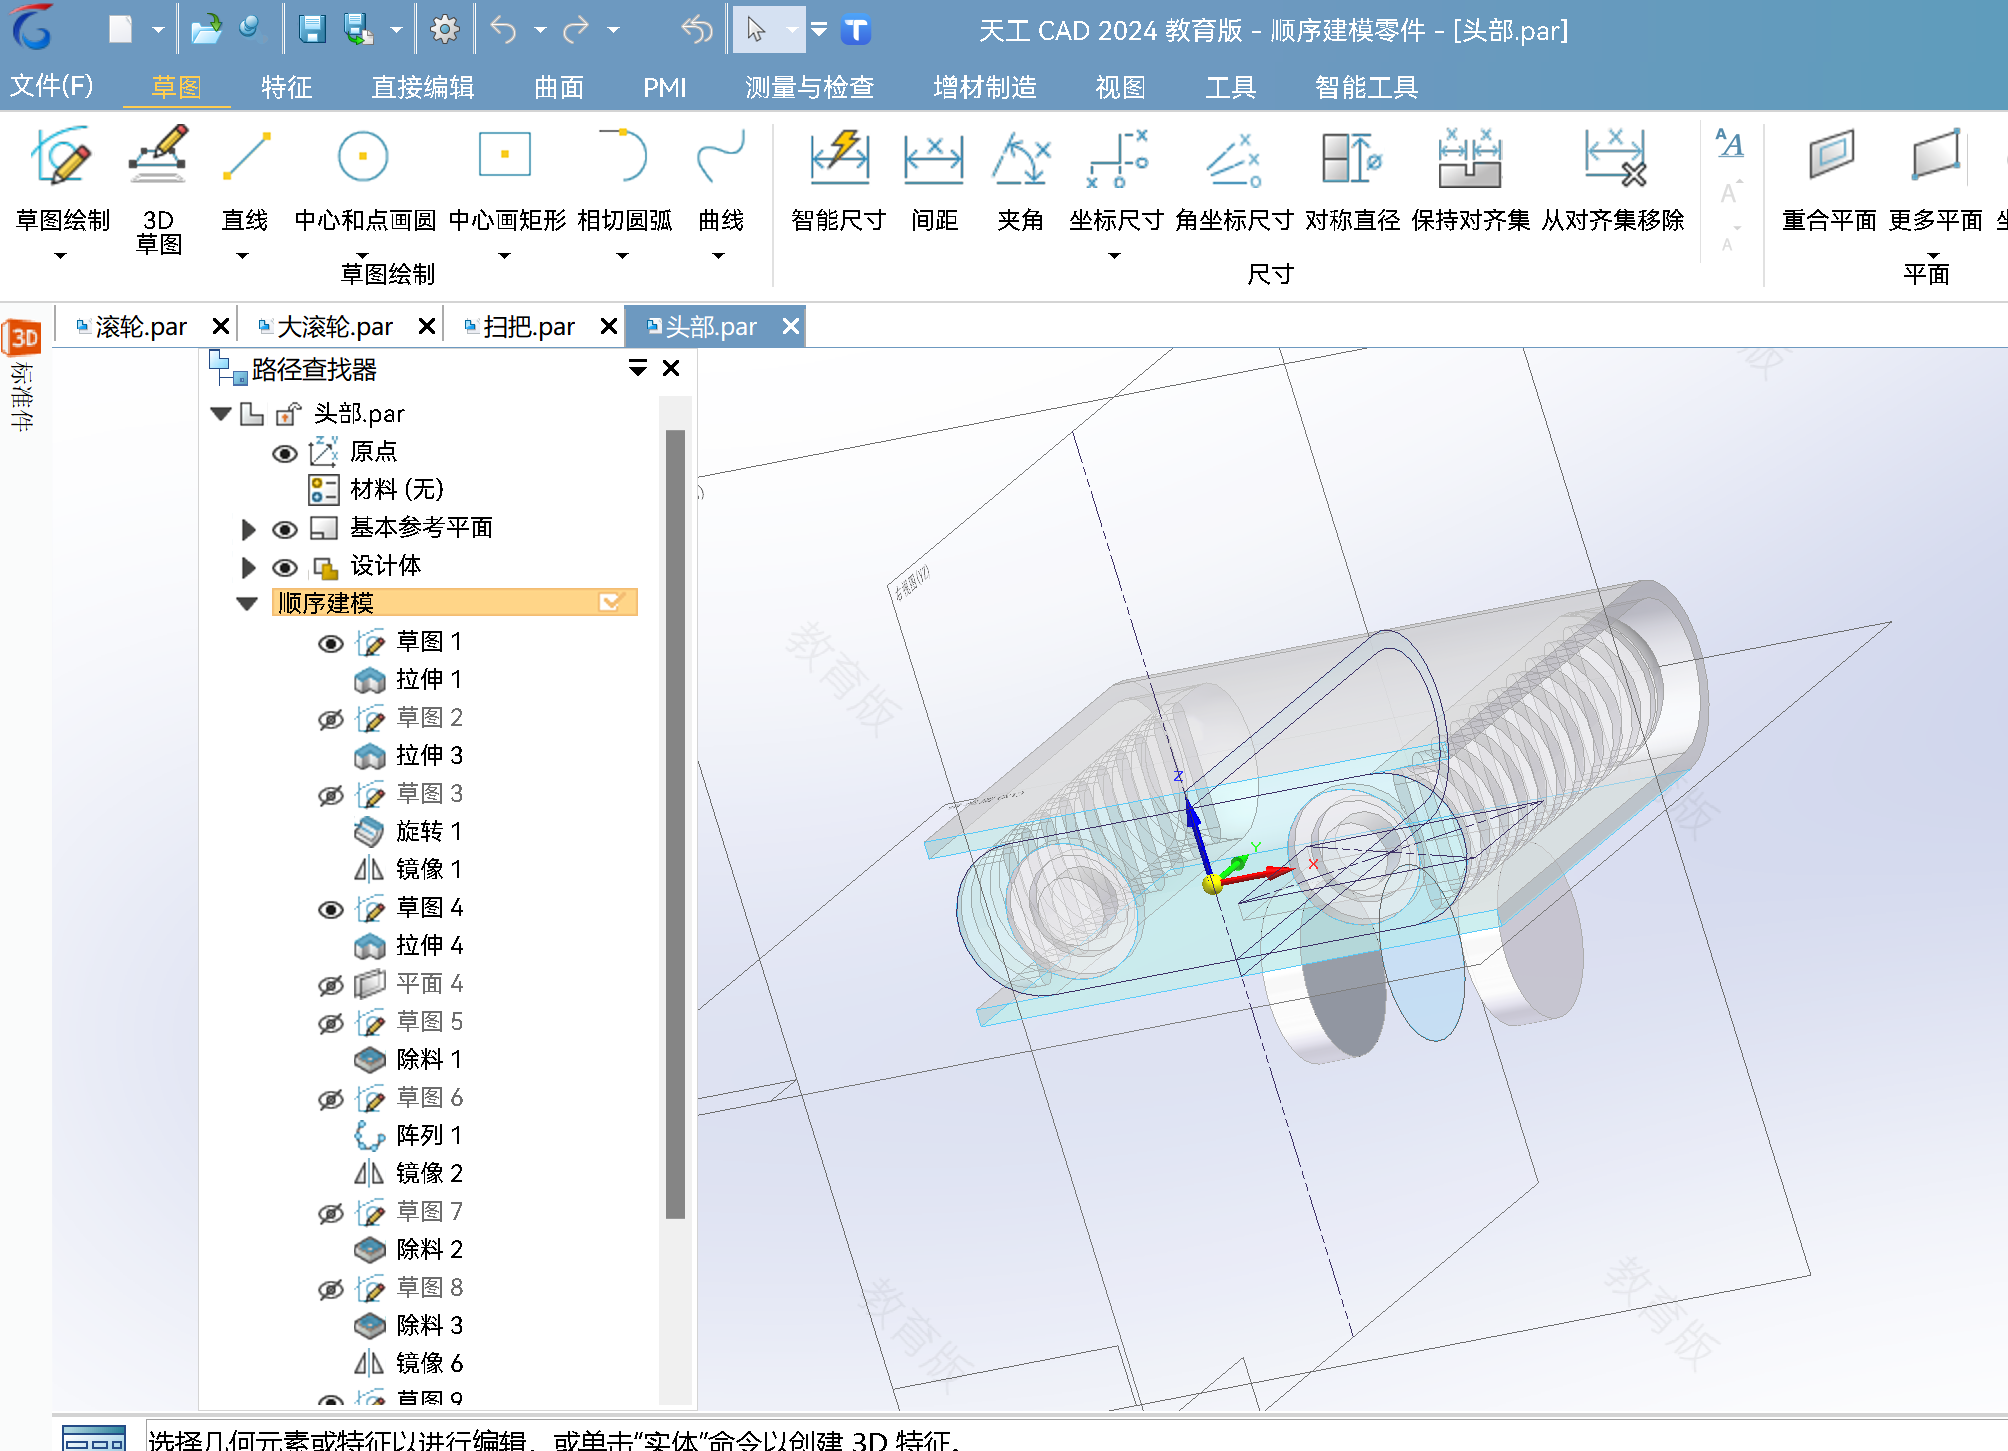Viewport: 2008px width, 1451px height.
Task: Expand the 设计体 tree node
Action: click(x=248, y=567)
